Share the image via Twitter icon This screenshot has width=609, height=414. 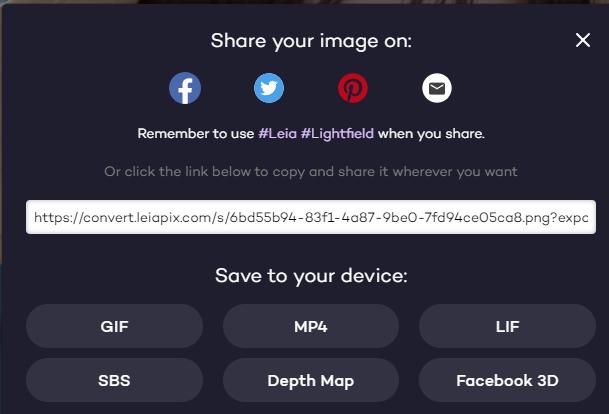[269, 88]
